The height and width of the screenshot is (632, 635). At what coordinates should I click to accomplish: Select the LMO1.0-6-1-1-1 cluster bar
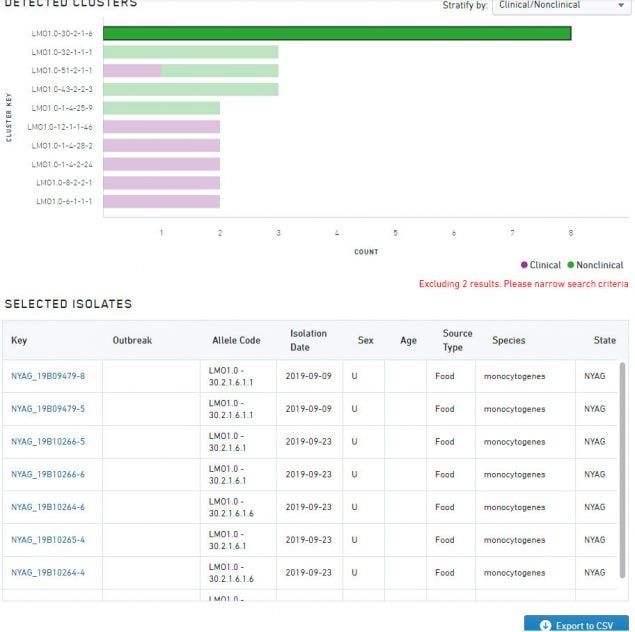[162, 201]
